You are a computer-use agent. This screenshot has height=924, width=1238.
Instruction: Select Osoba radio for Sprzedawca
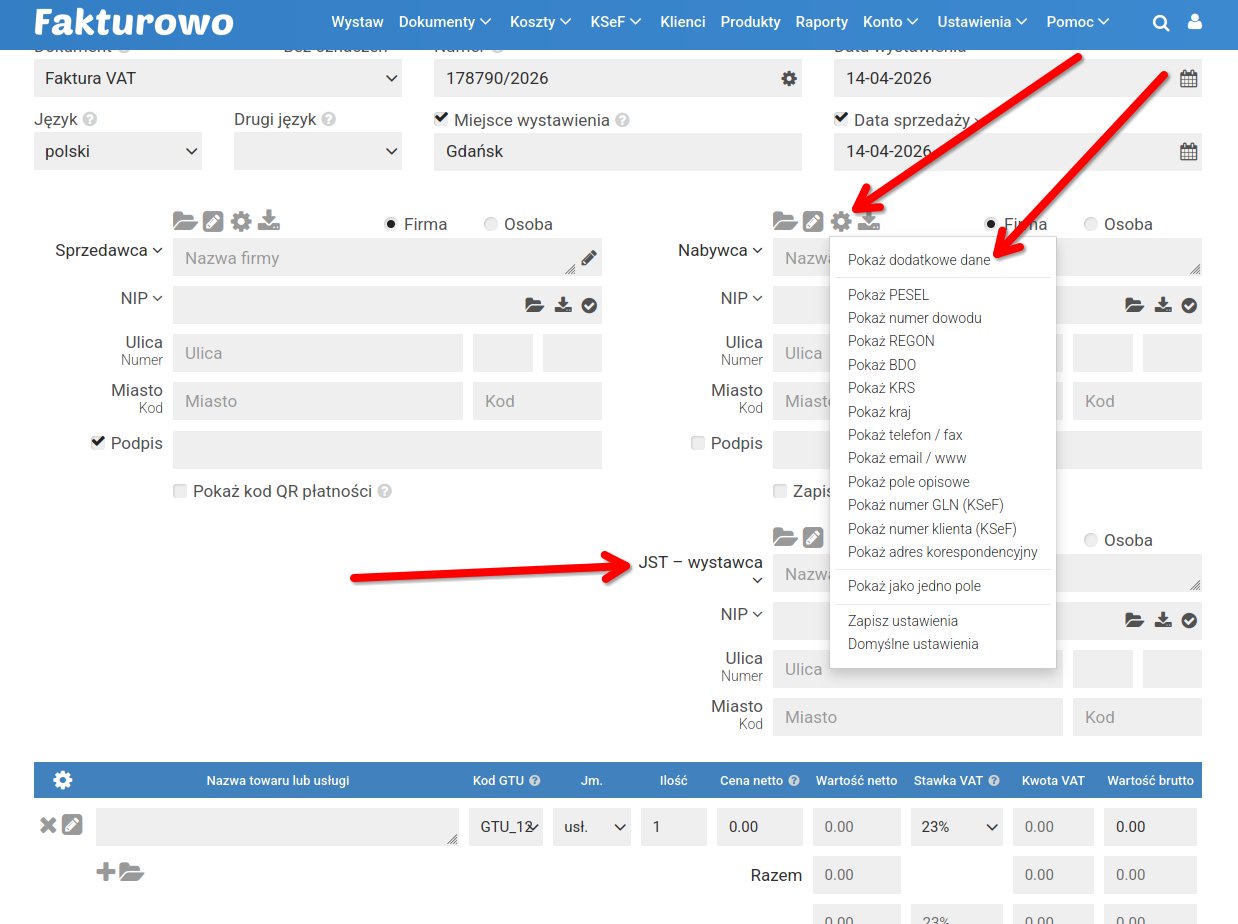(490, 224)
